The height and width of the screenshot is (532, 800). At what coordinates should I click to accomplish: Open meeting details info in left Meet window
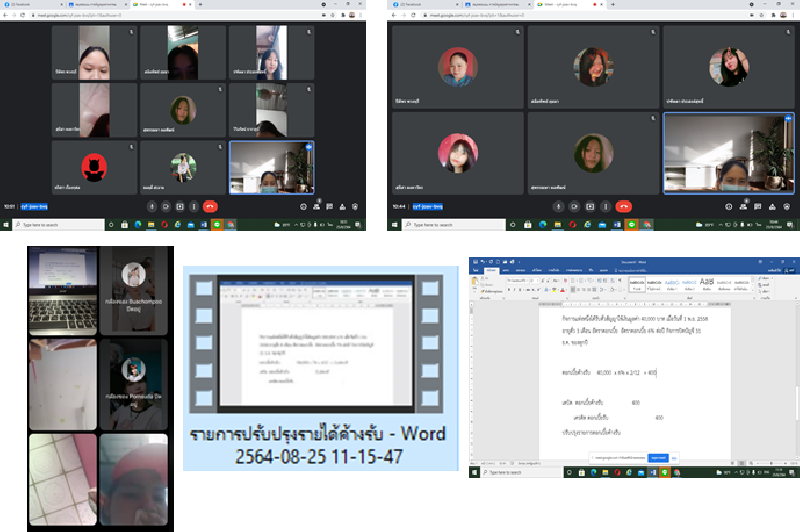coord(303,206)
